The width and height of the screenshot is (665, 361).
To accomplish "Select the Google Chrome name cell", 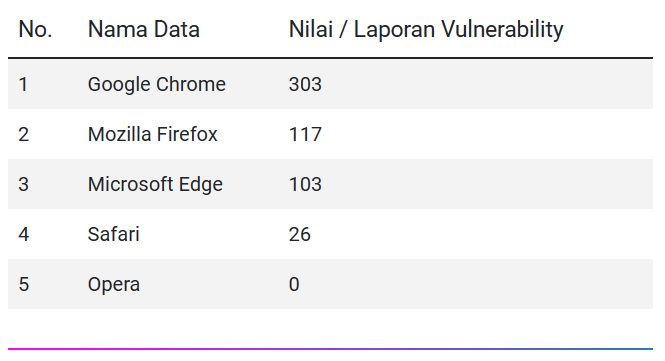I will (x=156, y=84).
